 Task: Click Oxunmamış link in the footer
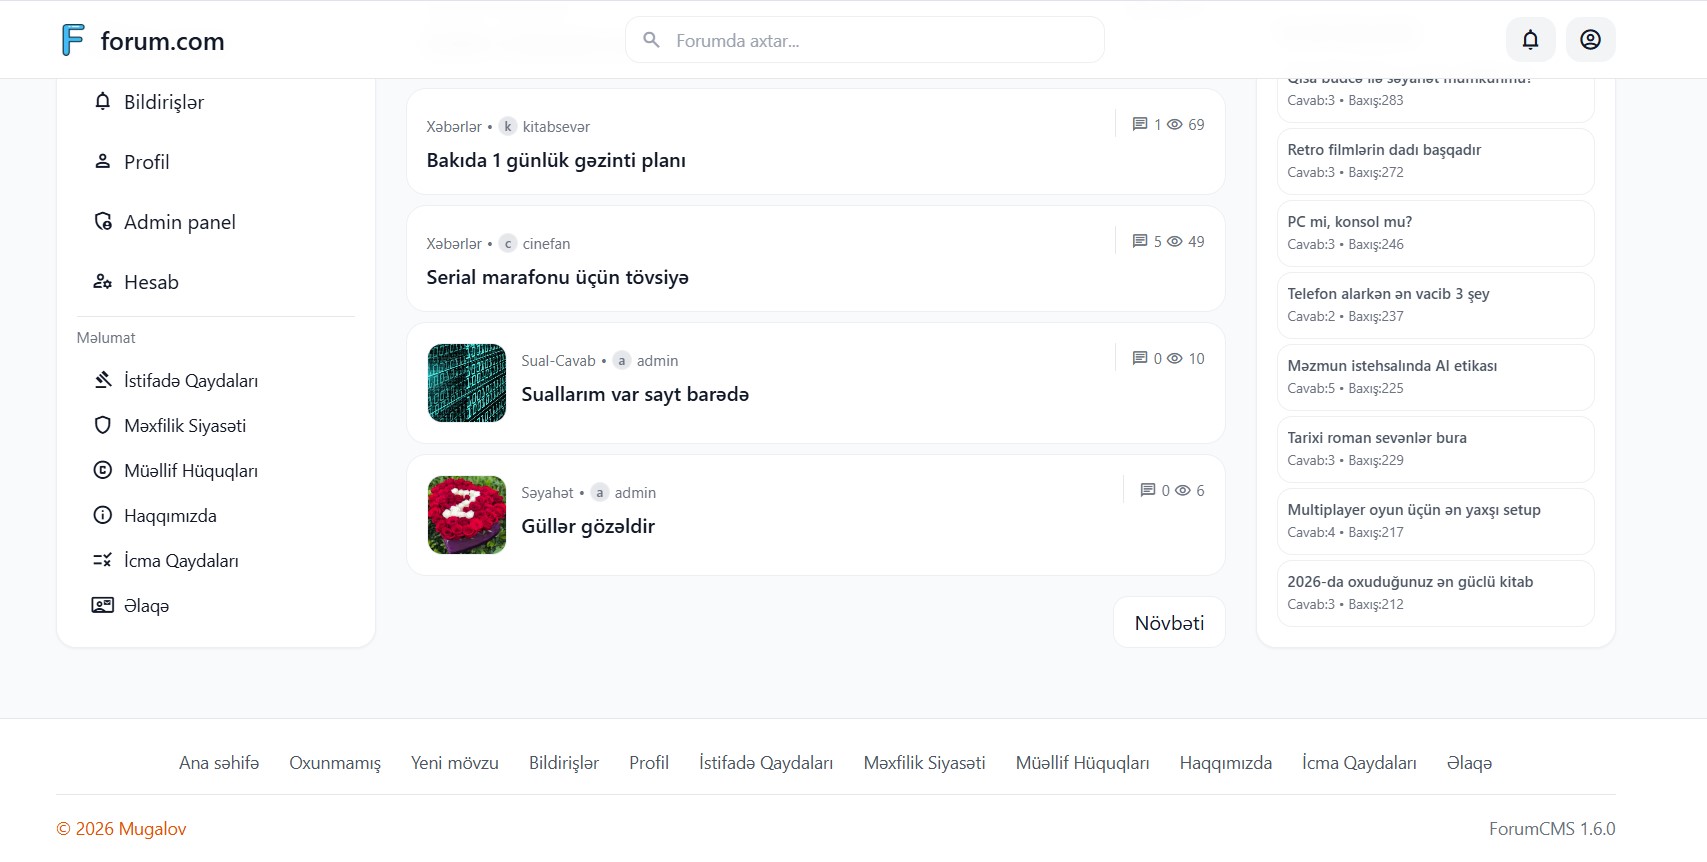pos(335,763)
